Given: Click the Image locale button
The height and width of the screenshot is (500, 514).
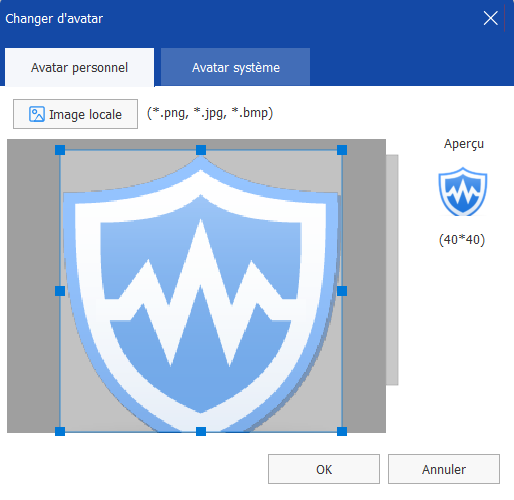Looking at the screenshot, I should 75,114.
